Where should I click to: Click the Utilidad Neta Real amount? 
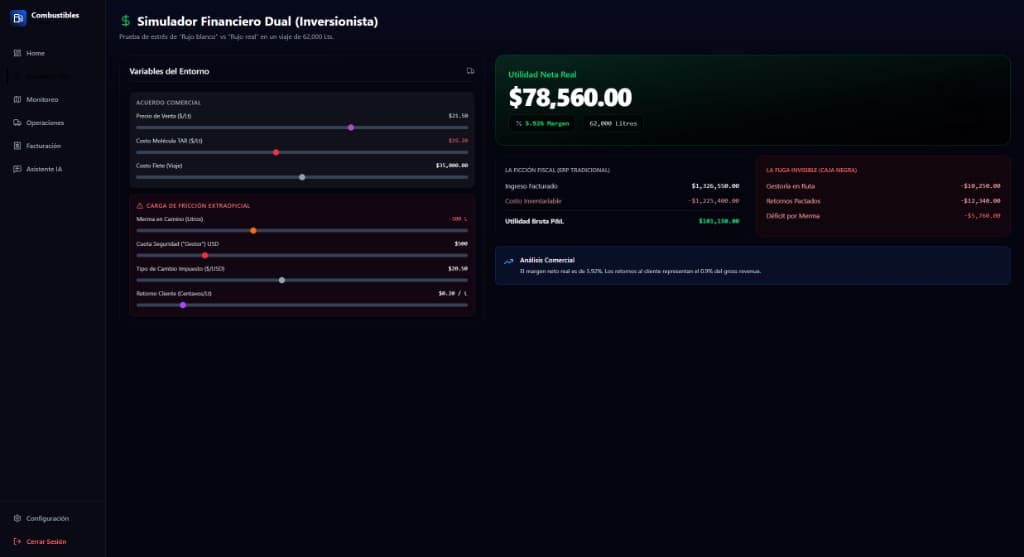click(x=570, y=97)
